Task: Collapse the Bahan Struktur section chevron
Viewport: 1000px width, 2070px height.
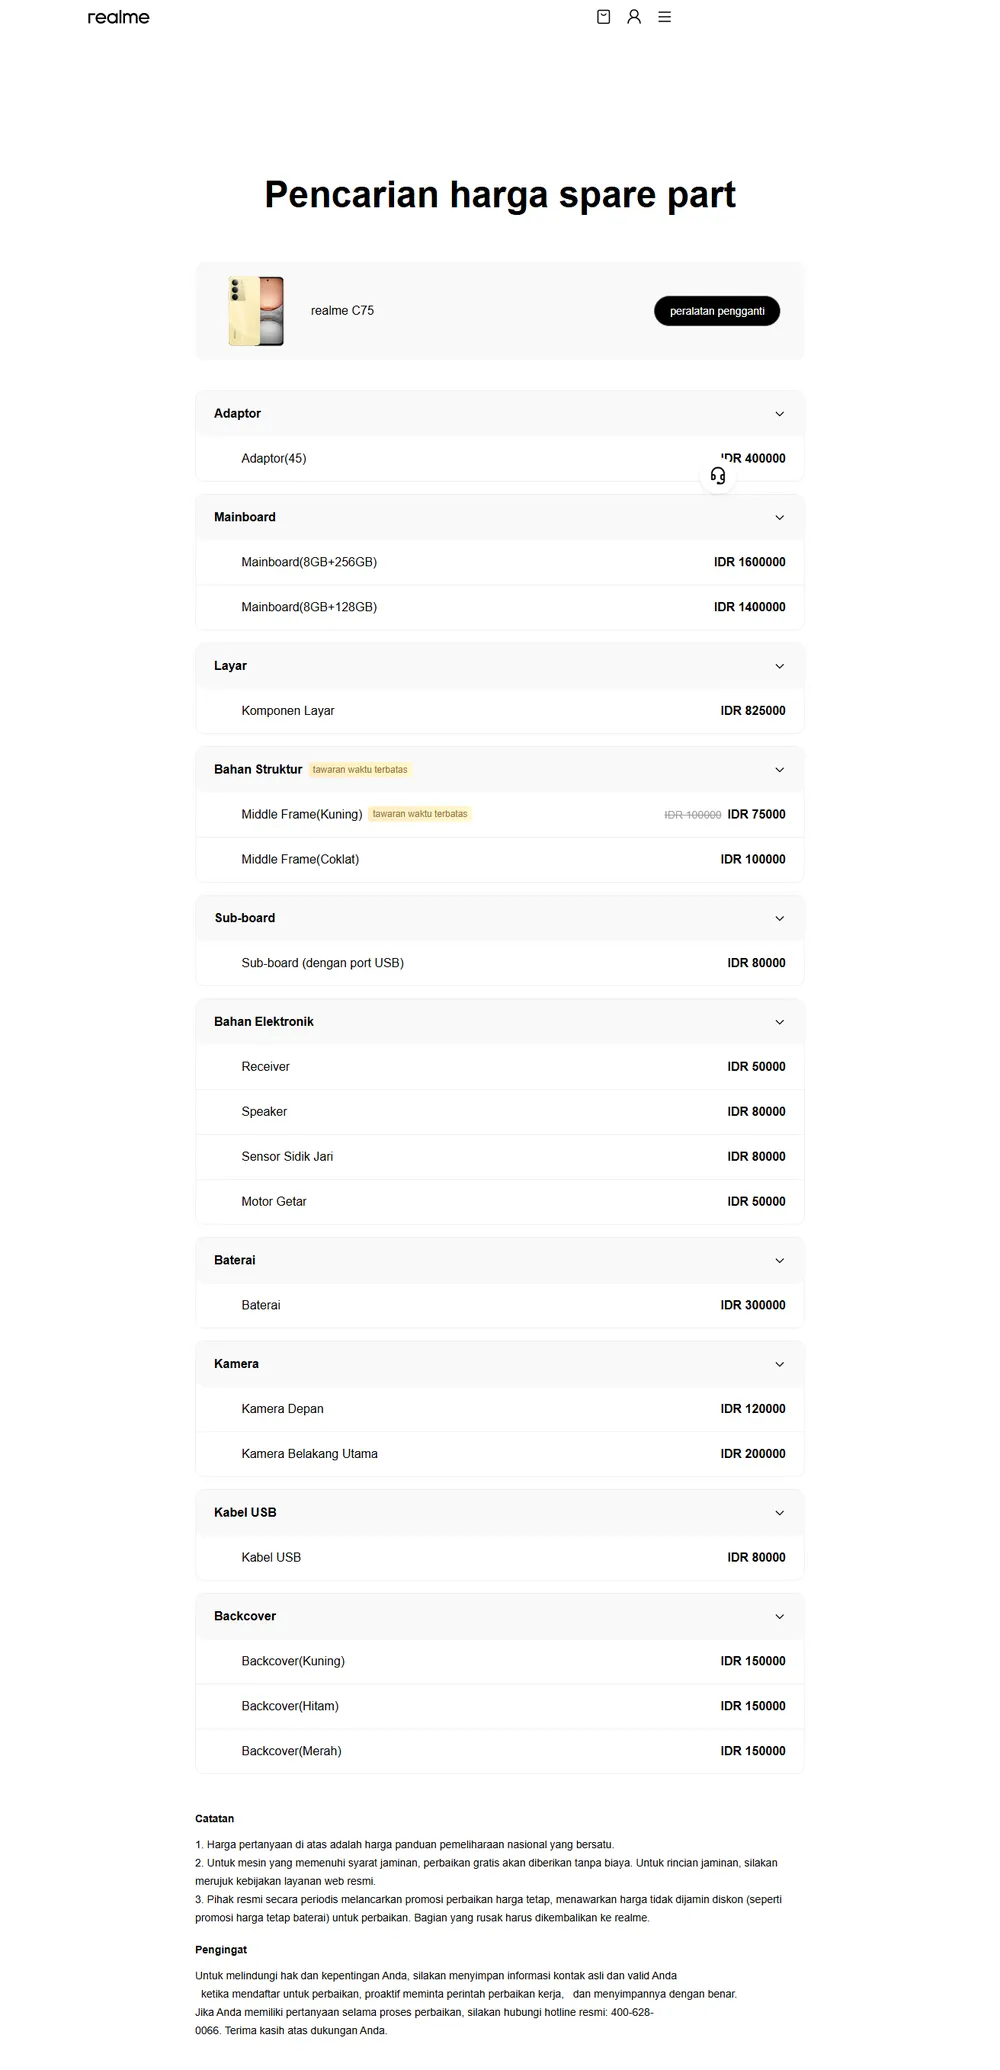Action: (780, 770)
